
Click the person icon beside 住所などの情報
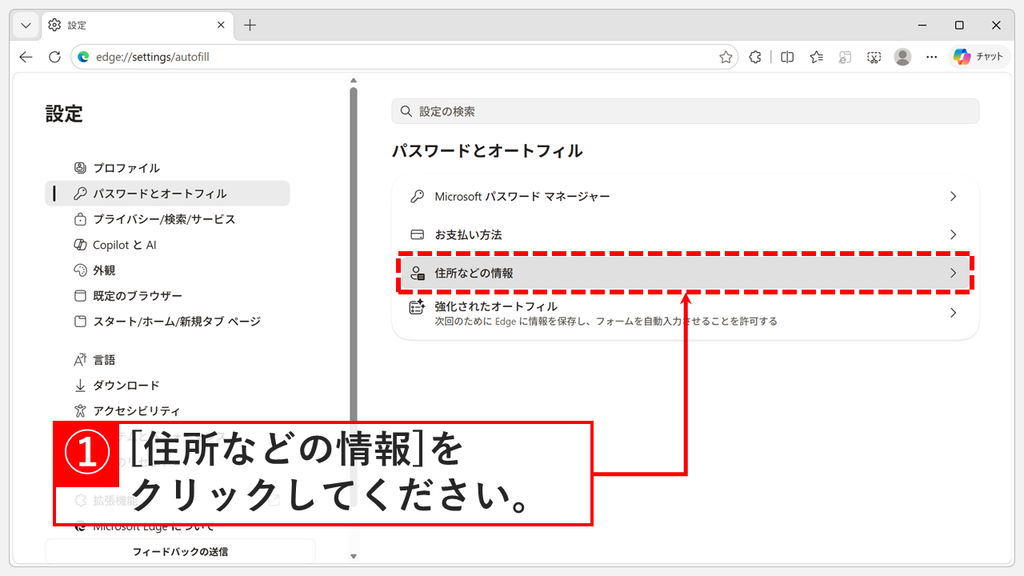[417, 273]
